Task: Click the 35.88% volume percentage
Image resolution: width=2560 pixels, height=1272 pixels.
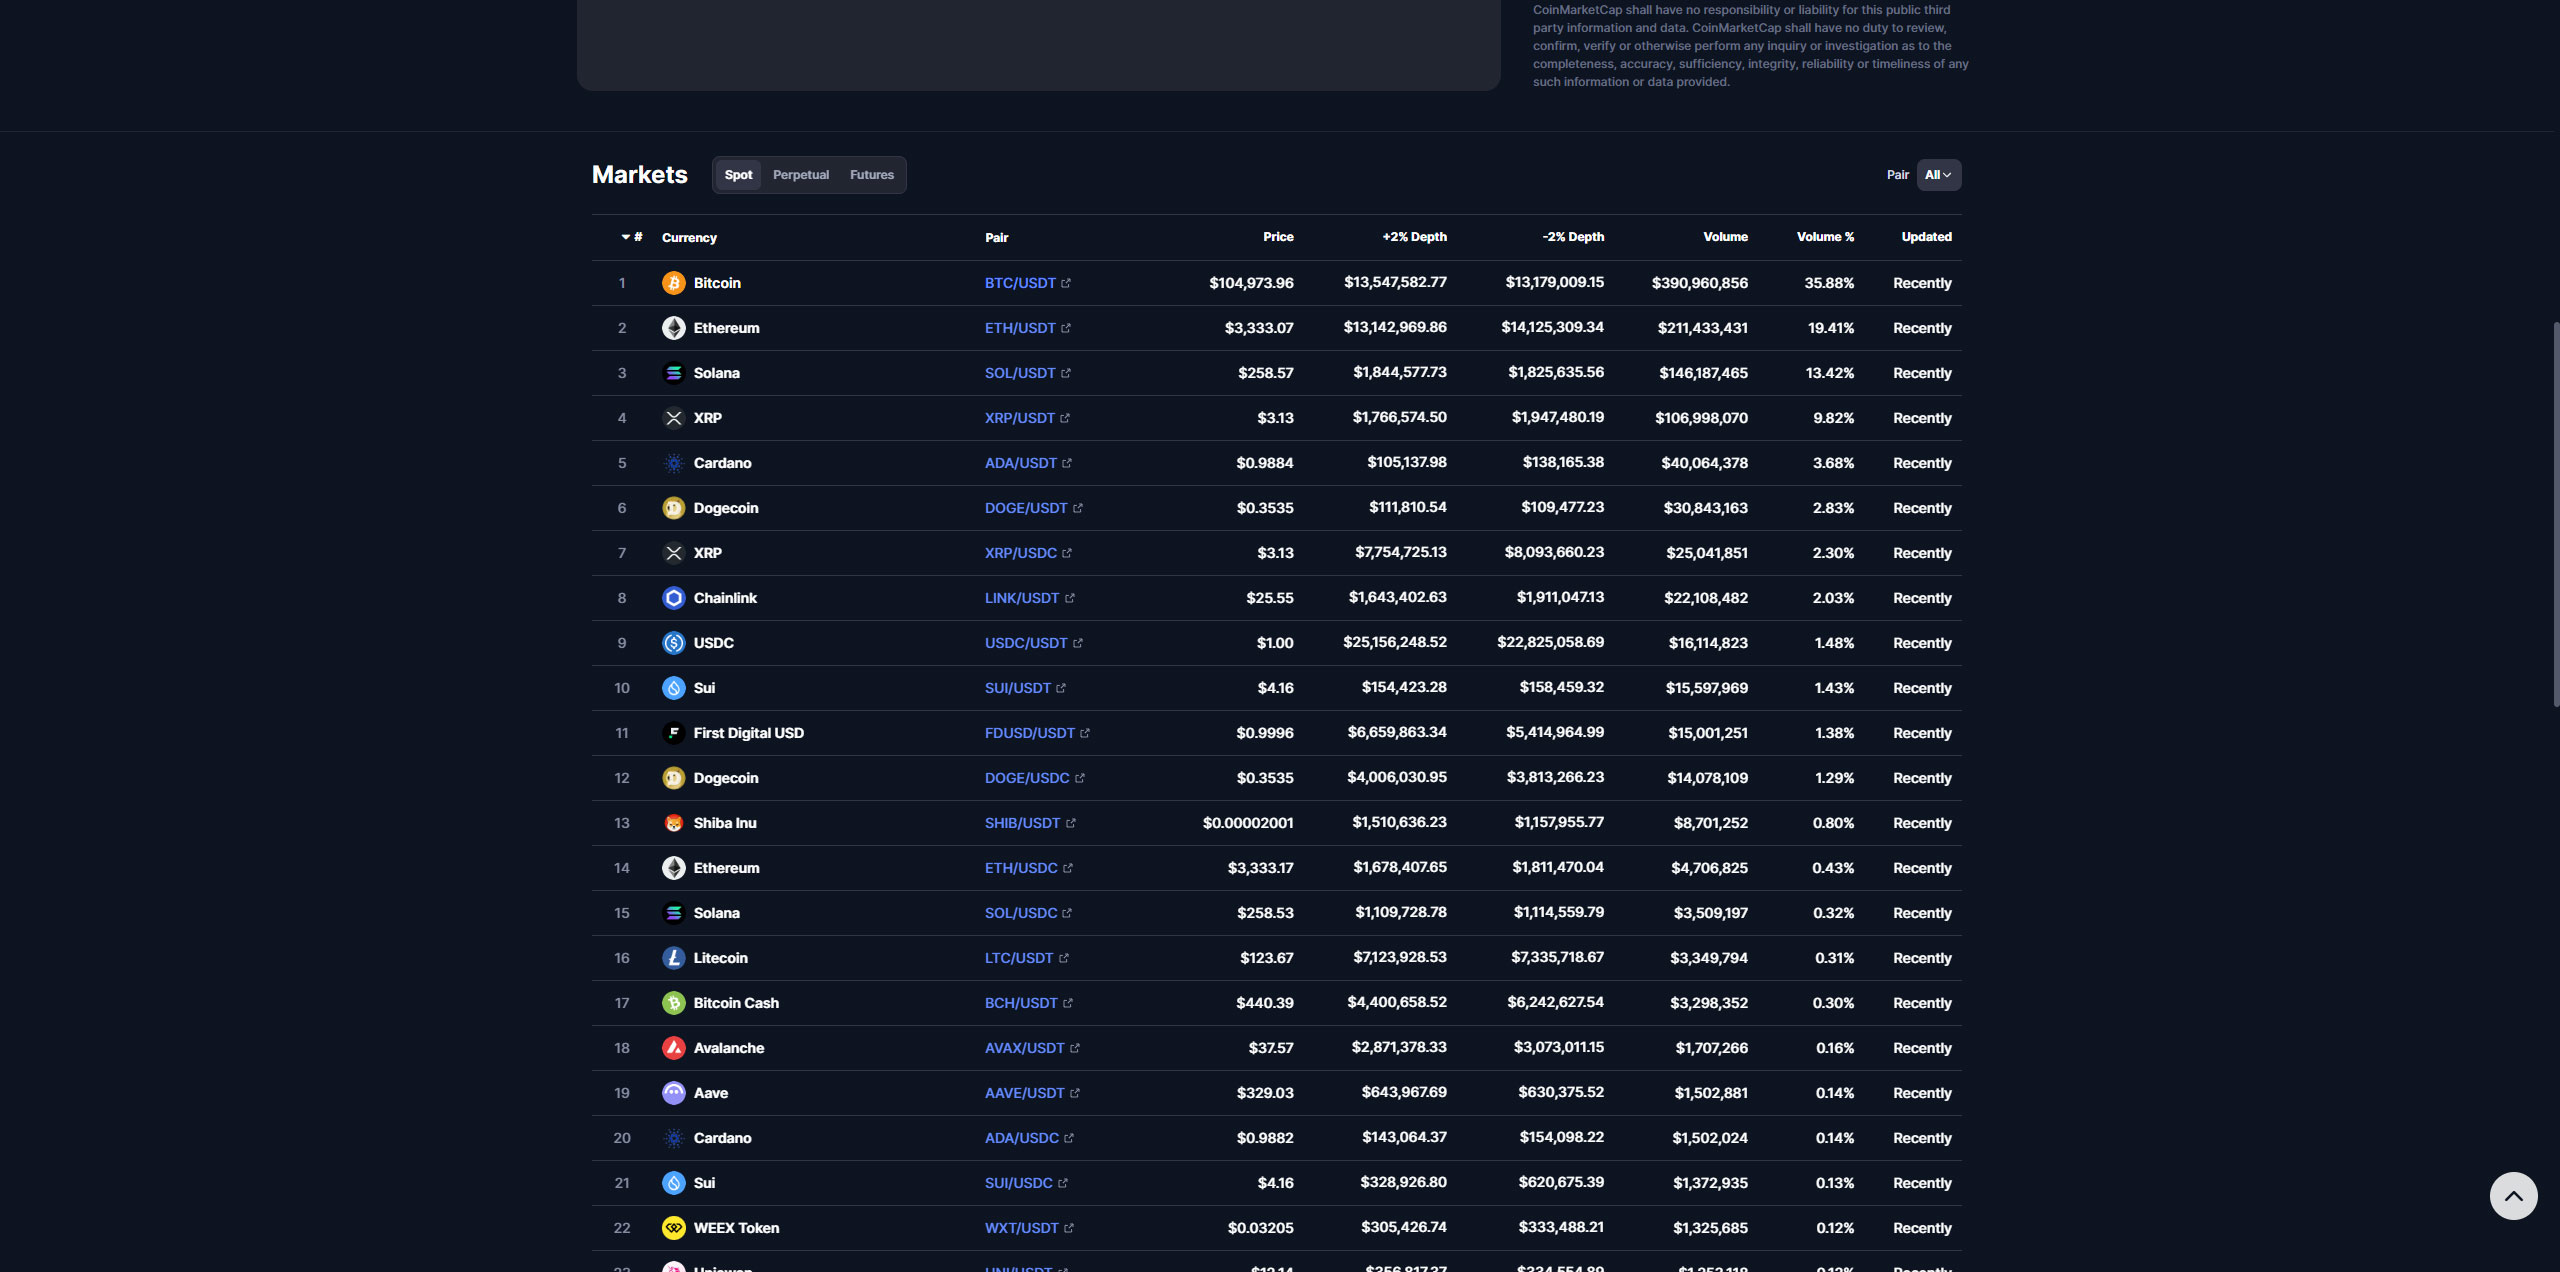Action: (x=1829, y=283)
